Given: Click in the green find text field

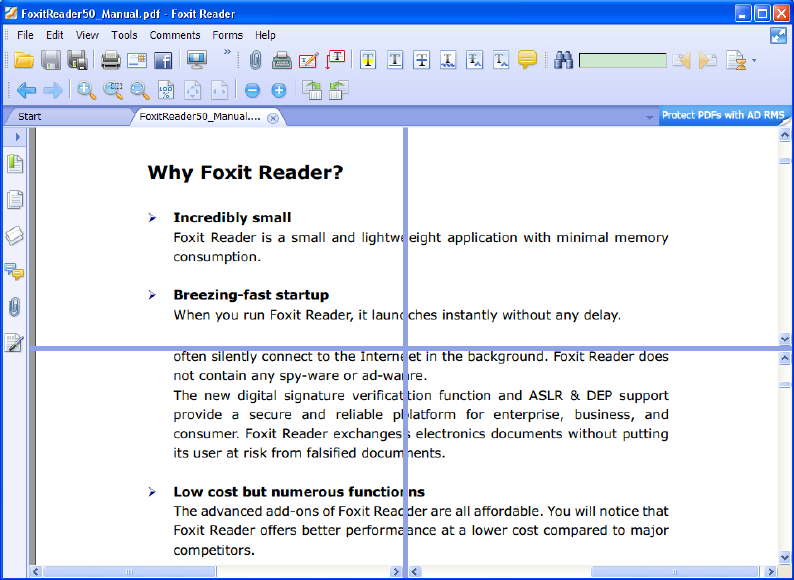Looking at the screenshot, I should tap(622, 60).
